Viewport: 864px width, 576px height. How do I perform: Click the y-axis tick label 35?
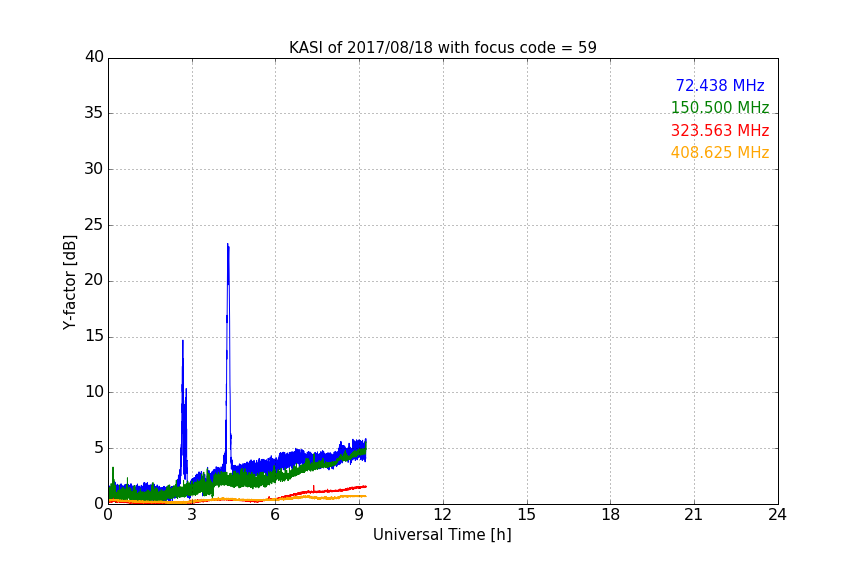pos(94,113)
